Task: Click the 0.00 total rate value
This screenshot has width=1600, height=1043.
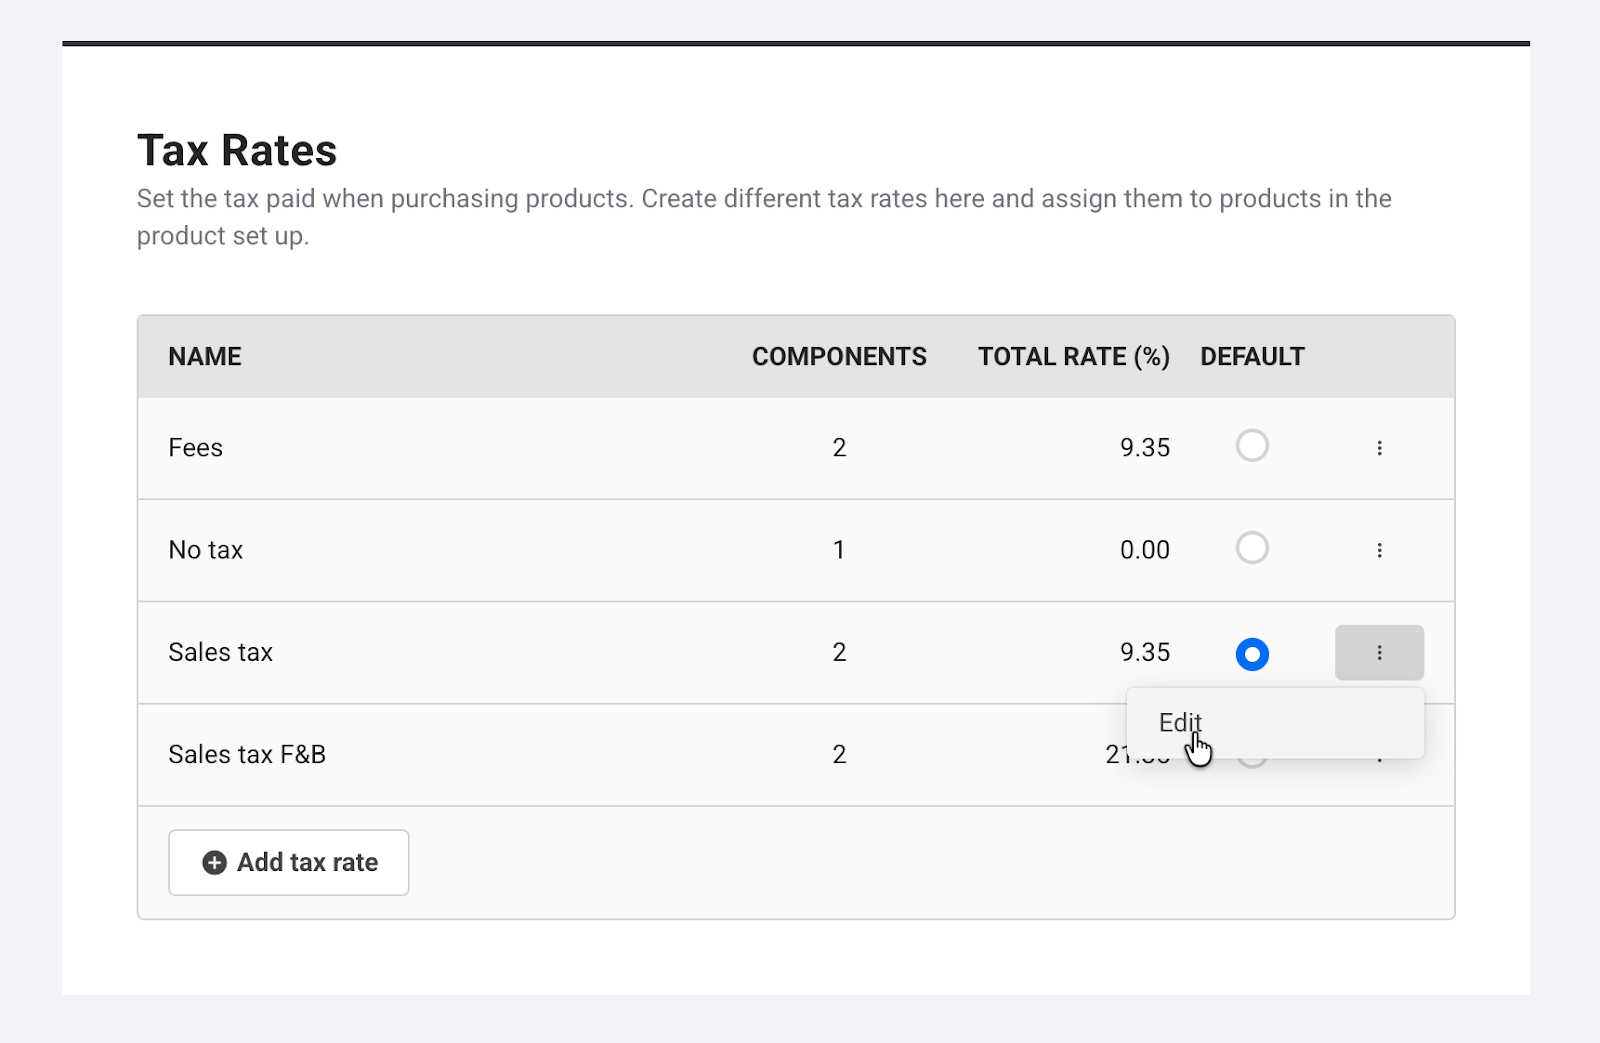Action: [x=1144, y=550]
